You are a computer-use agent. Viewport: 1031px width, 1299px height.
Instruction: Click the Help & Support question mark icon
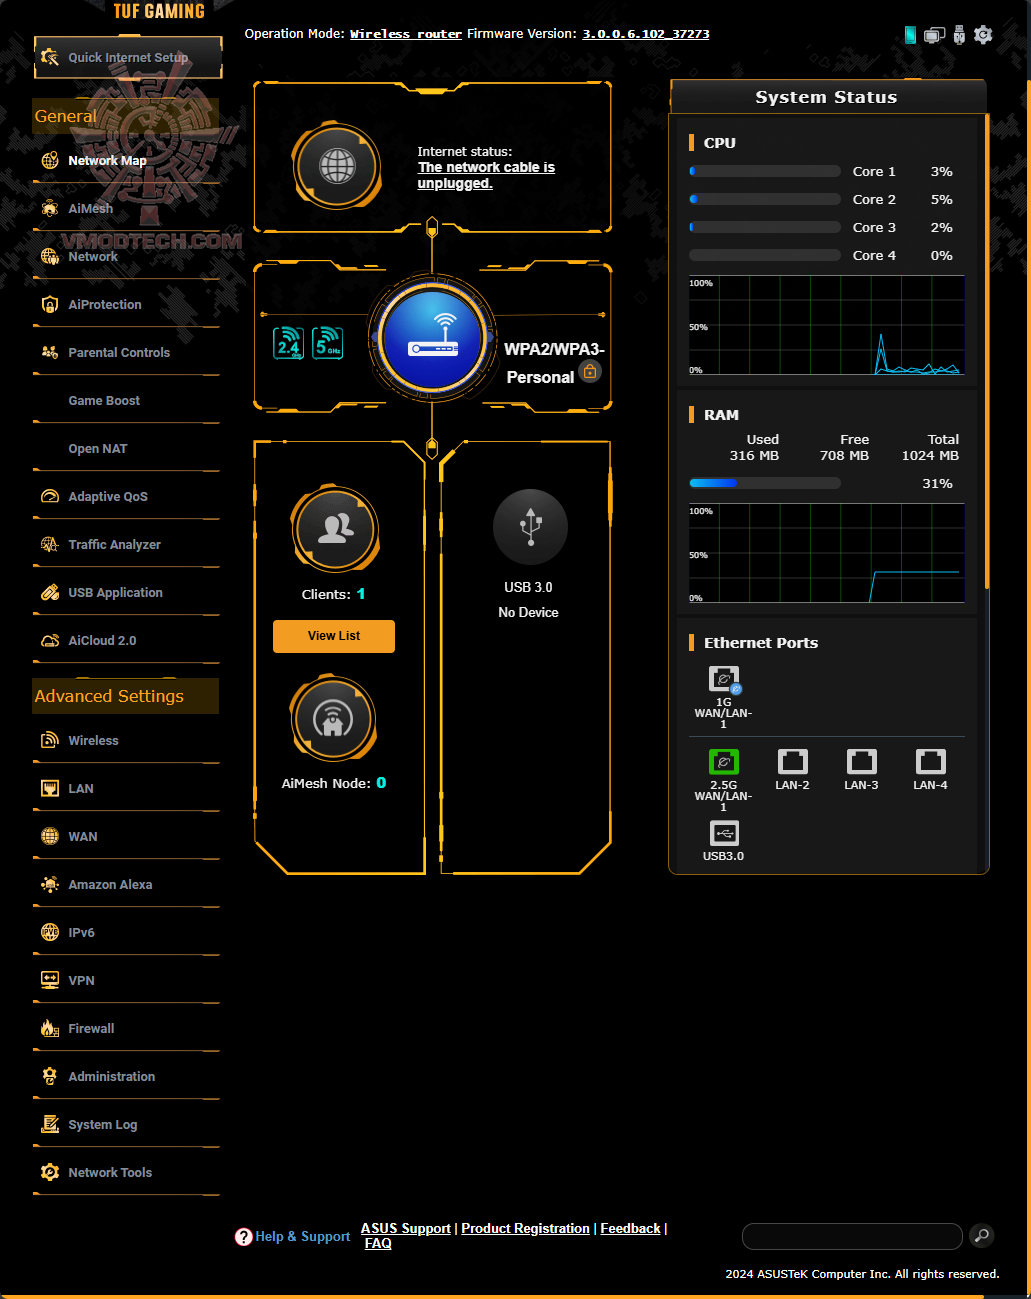point(243,1237)
